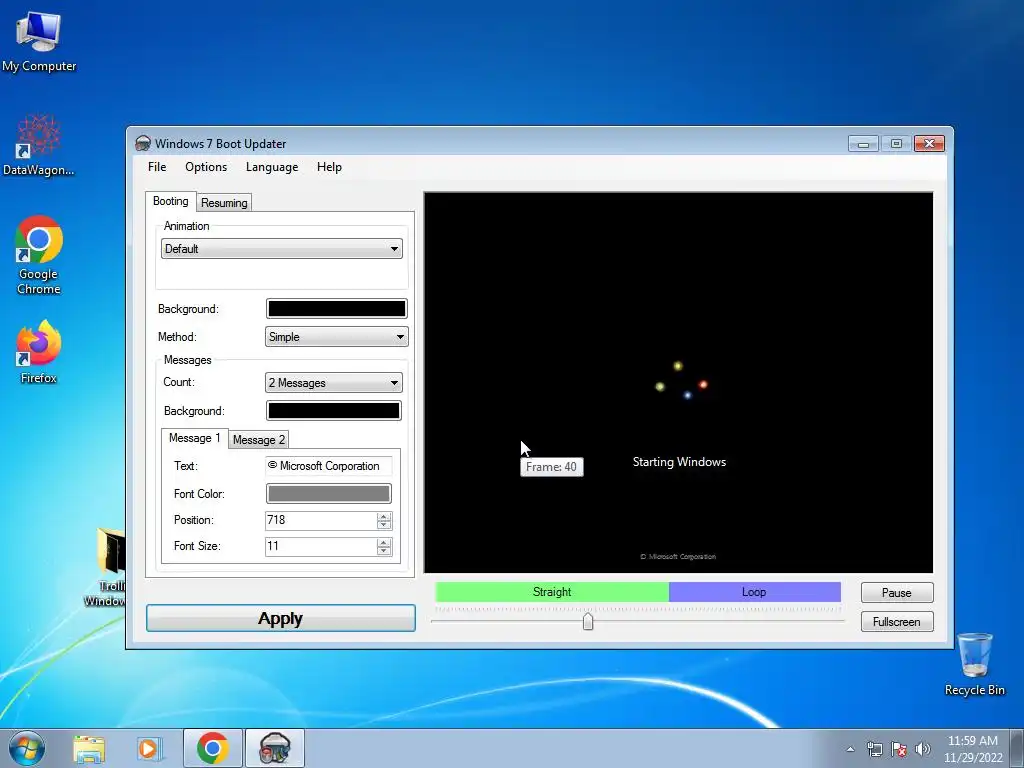Decrease Font Size with down arrow
The image size is (1024, 768).
pos(384,551)
